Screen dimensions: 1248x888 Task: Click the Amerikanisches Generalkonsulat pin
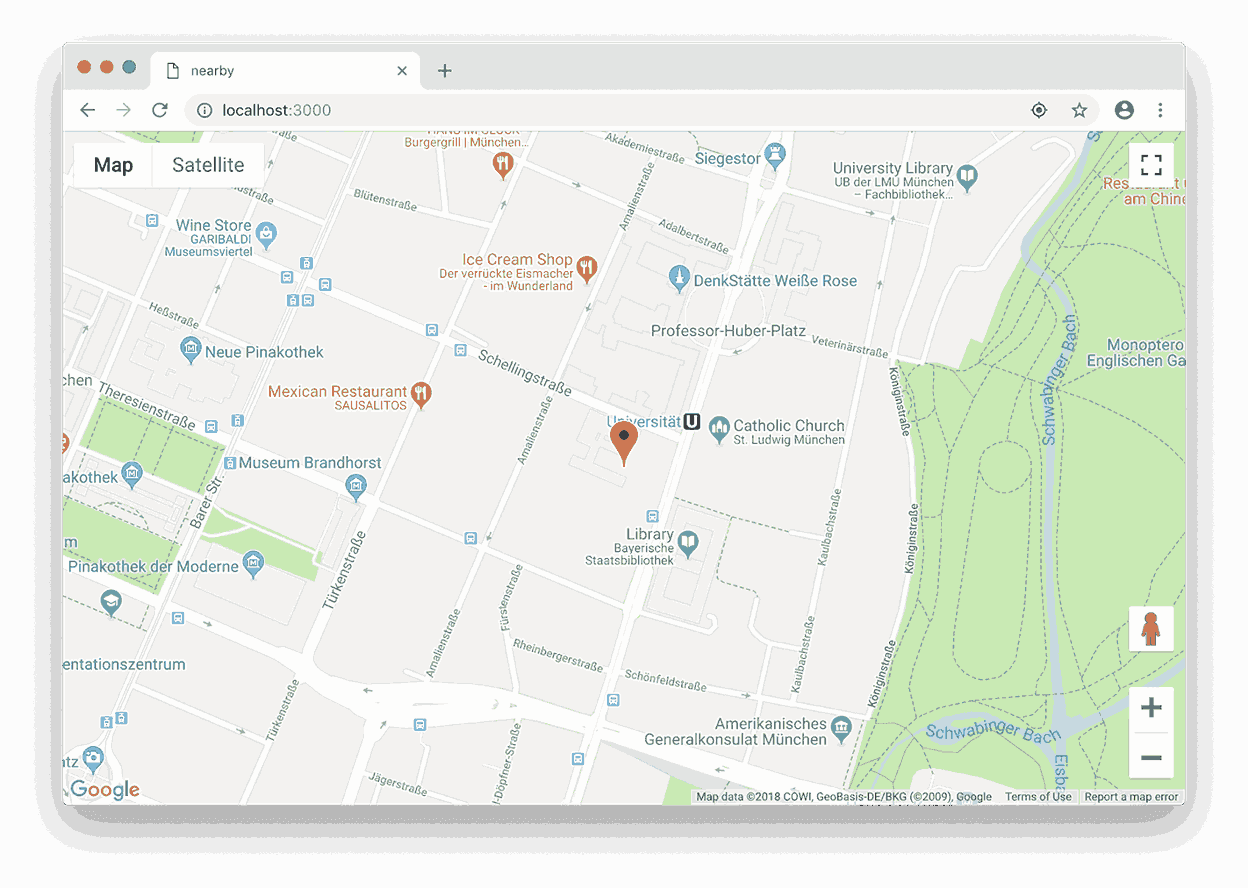841,728
